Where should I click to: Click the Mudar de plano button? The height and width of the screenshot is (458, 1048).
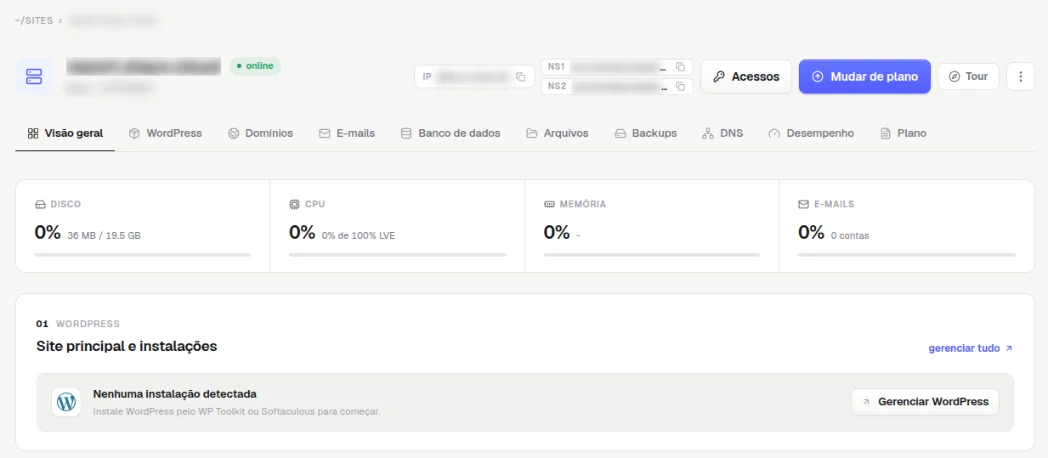click(865, 76)
